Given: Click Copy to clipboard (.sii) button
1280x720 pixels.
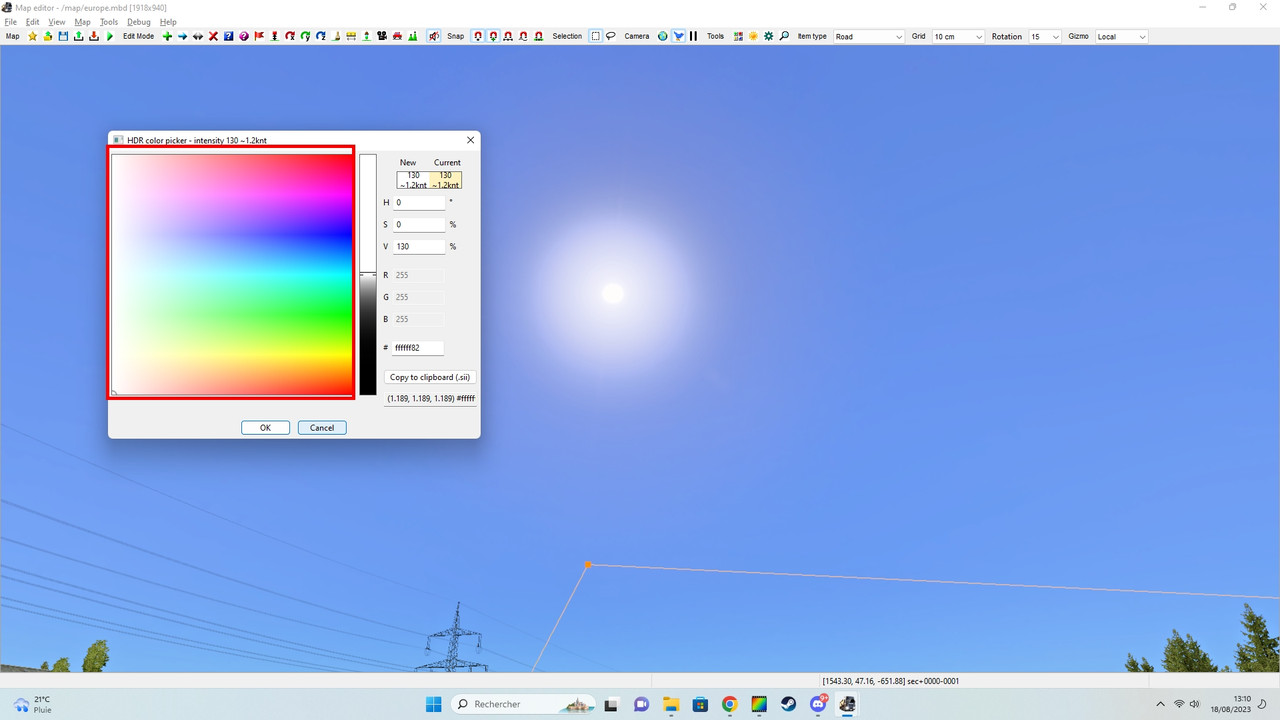Looking at the screenshot, I should coord(430,377).
